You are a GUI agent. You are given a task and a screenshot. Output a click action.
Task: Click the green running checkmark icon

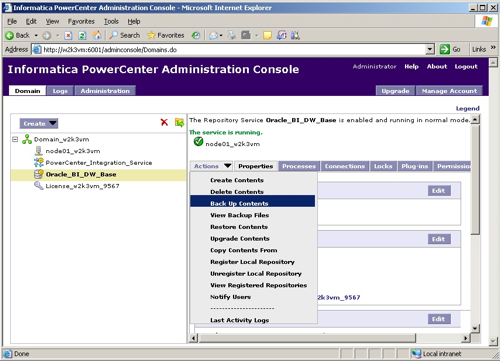[198, 142]
